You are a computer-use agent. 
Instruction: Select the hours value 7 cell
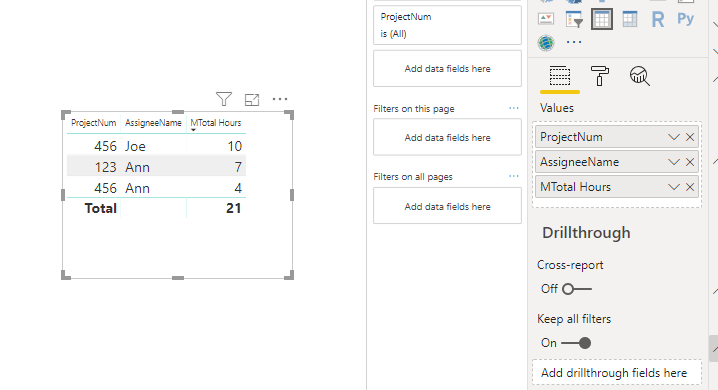(238, 167)
